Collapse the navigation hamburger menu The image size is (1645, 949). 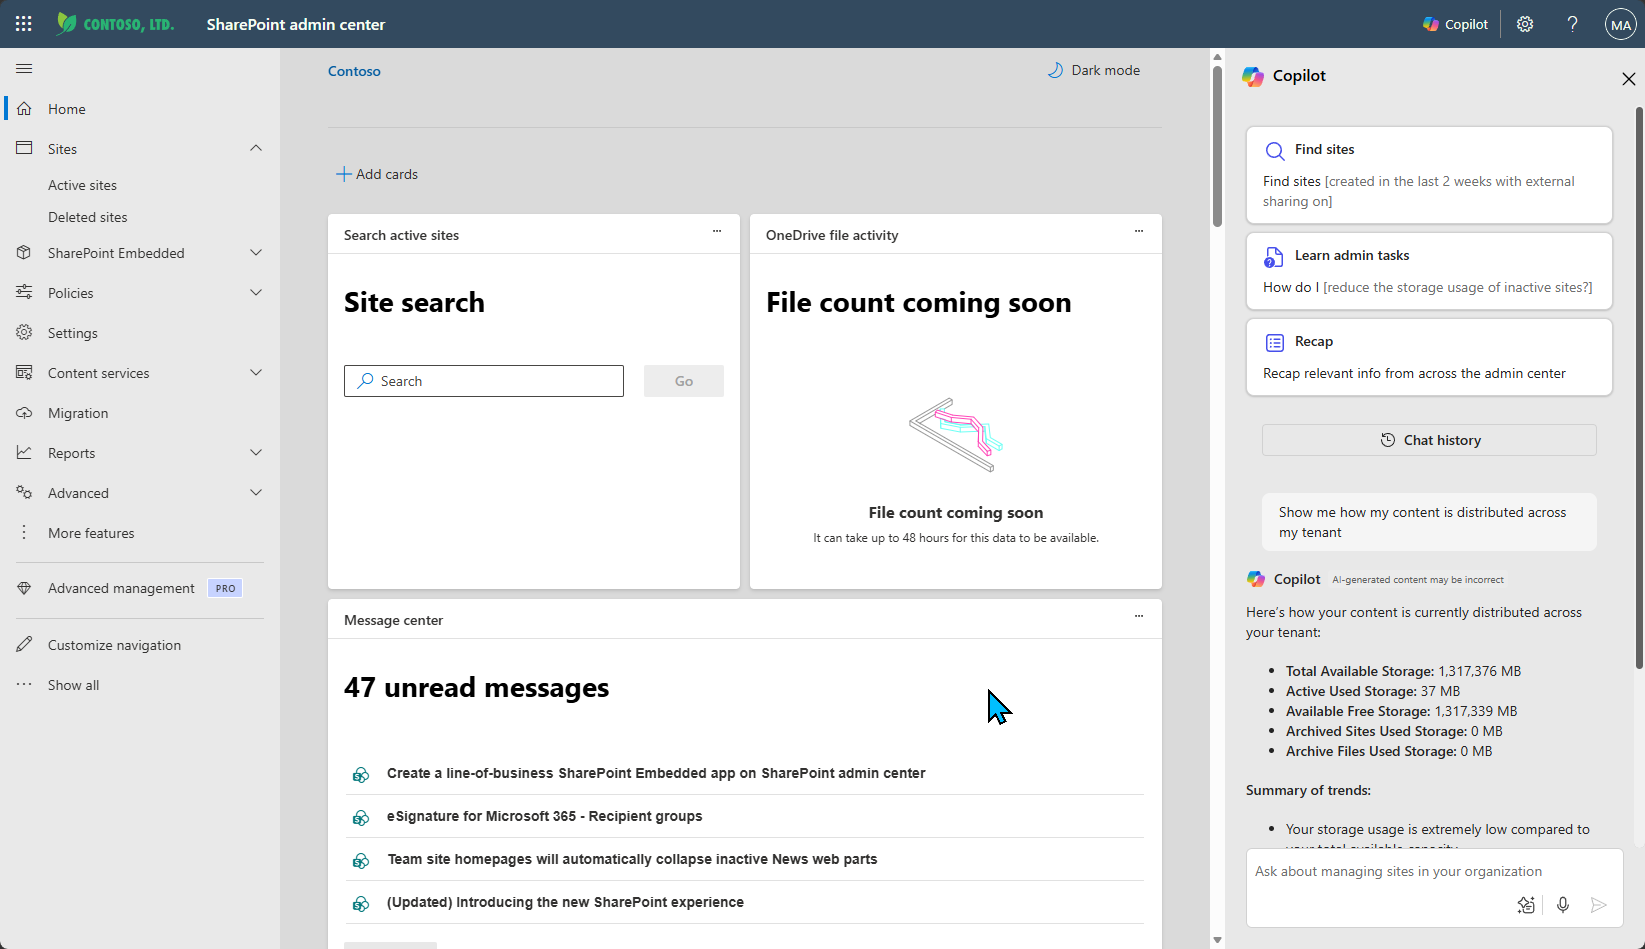(x=24, y=69)
